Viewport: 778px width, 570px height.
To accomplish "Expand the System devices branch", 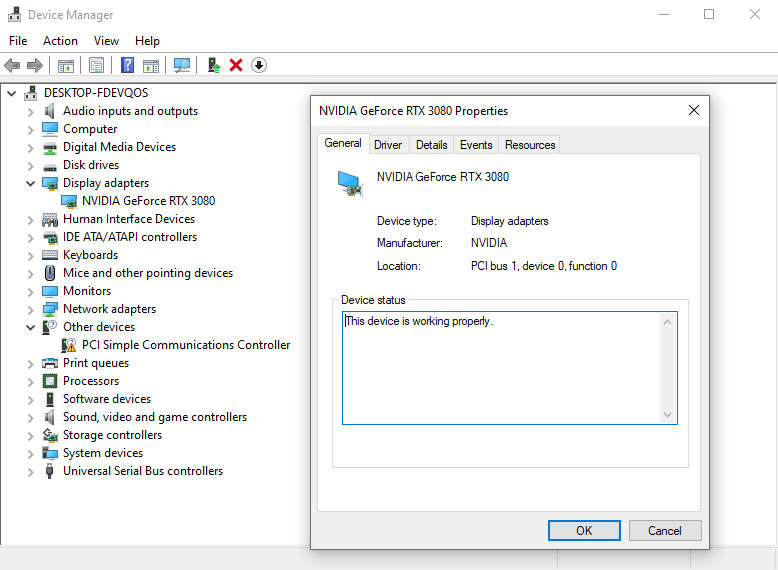I will coord(30,454).
